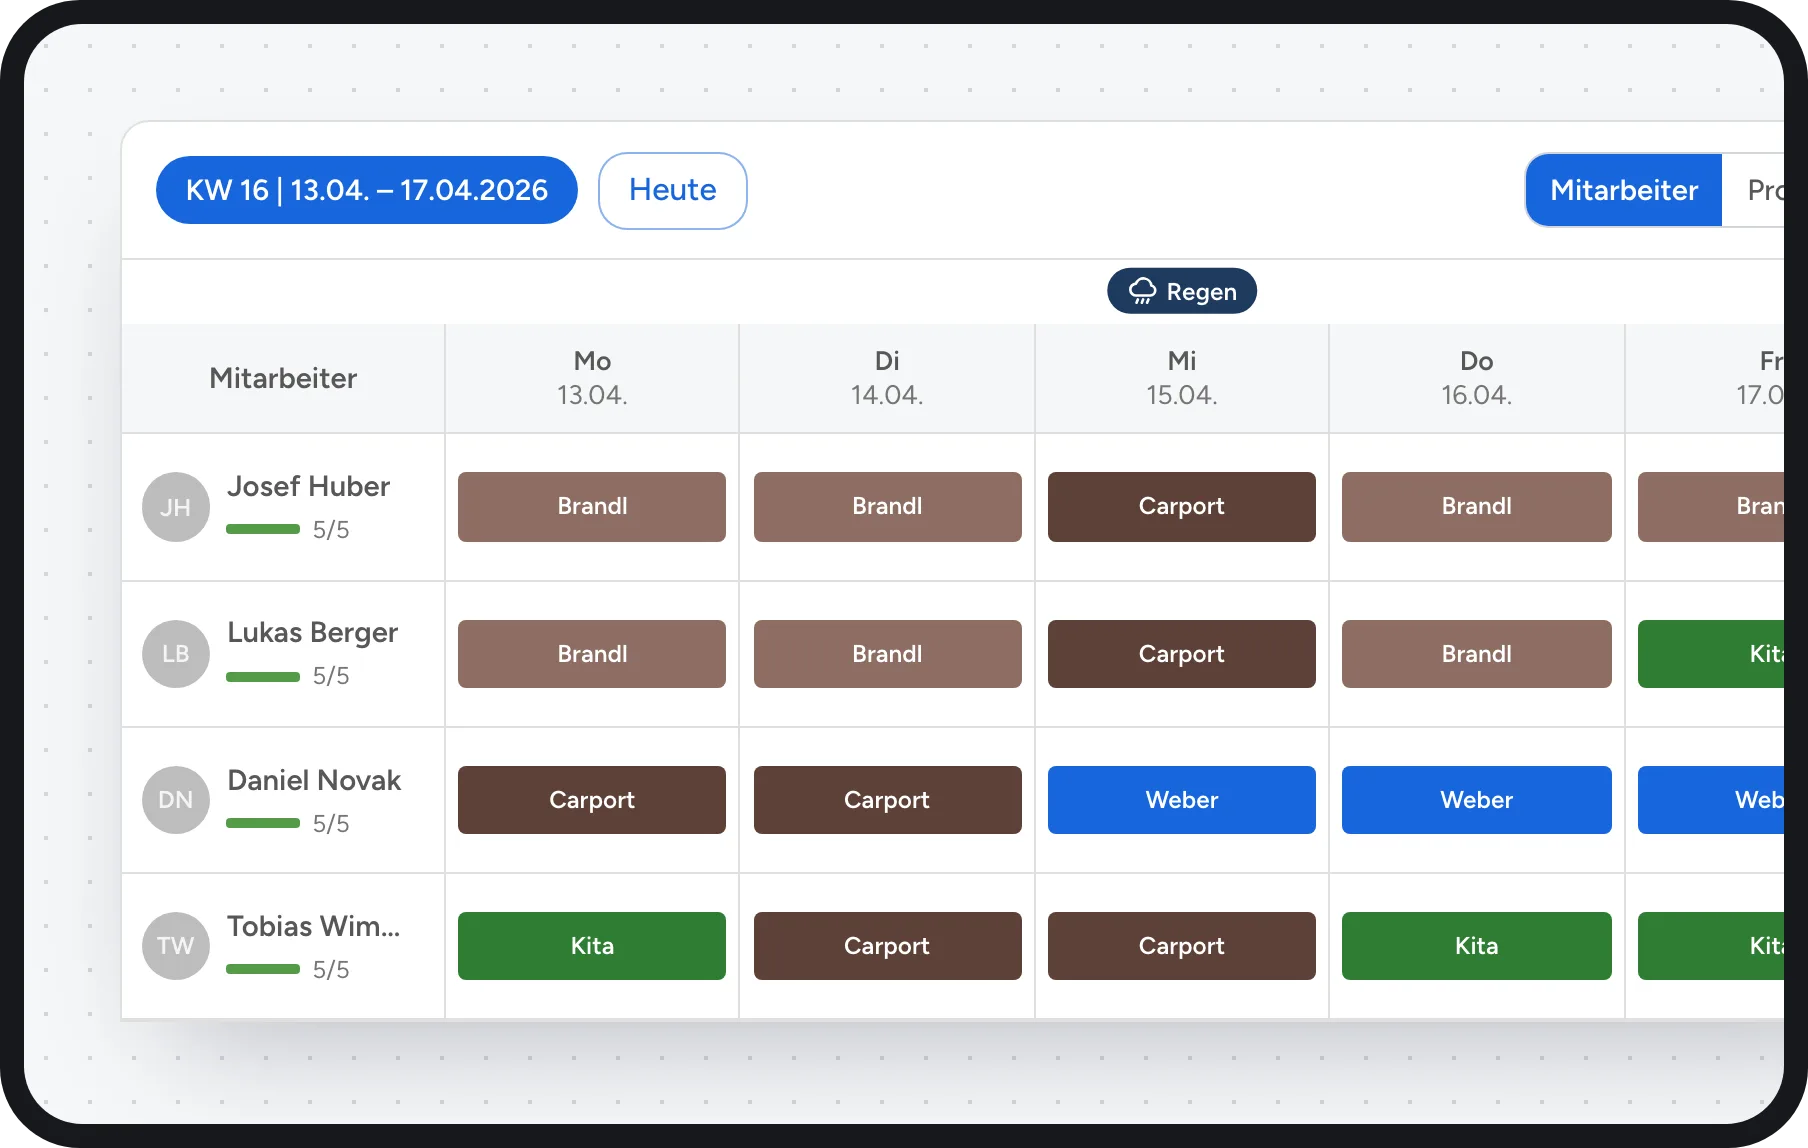Click Daniel Novak's DN avatar
This screenshot has height=1148, width=1808.
(176, 799)
